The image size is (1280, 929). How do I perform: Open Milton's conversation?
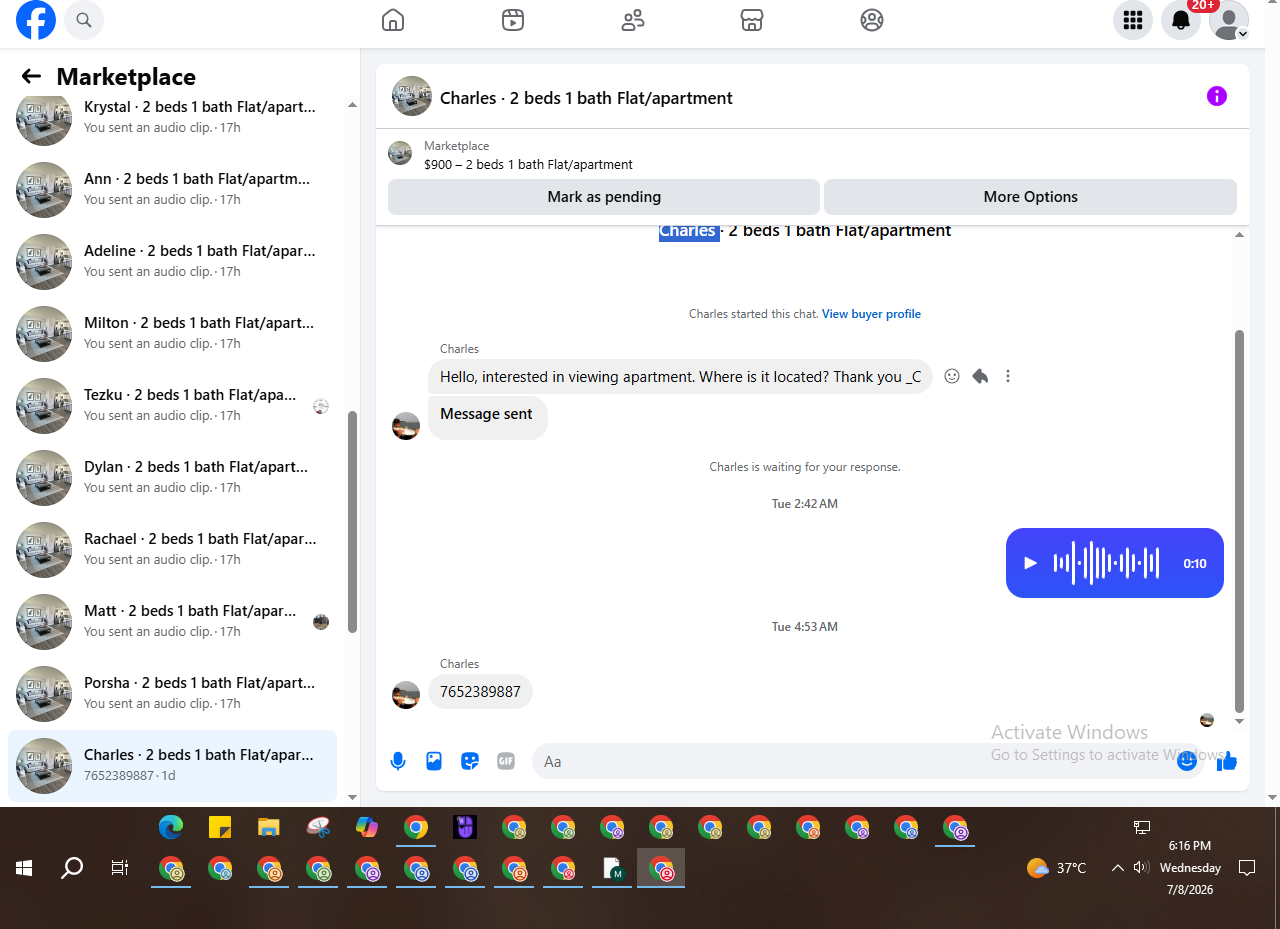[x=172, y=334]
